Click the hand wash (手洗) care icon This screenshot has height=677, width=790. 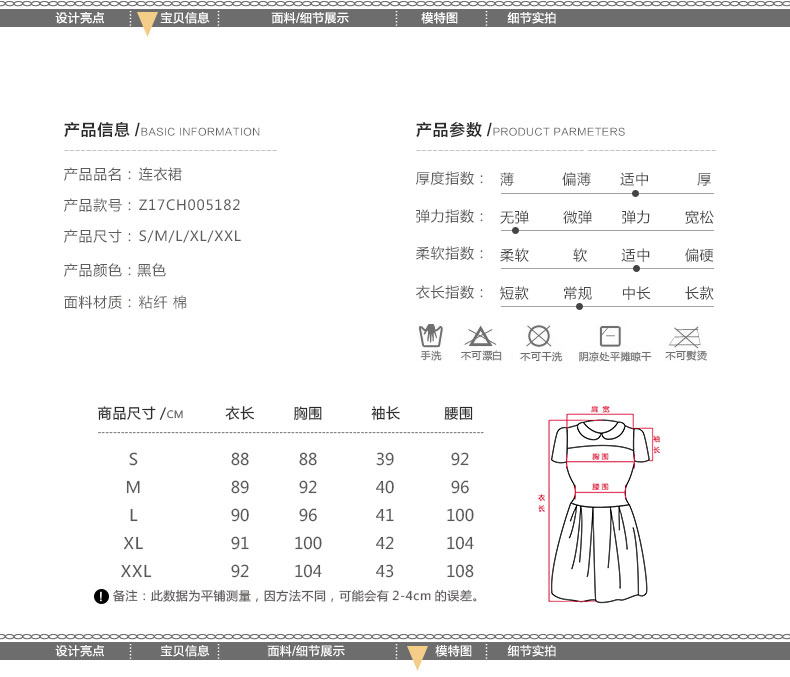tap(430, 335)
